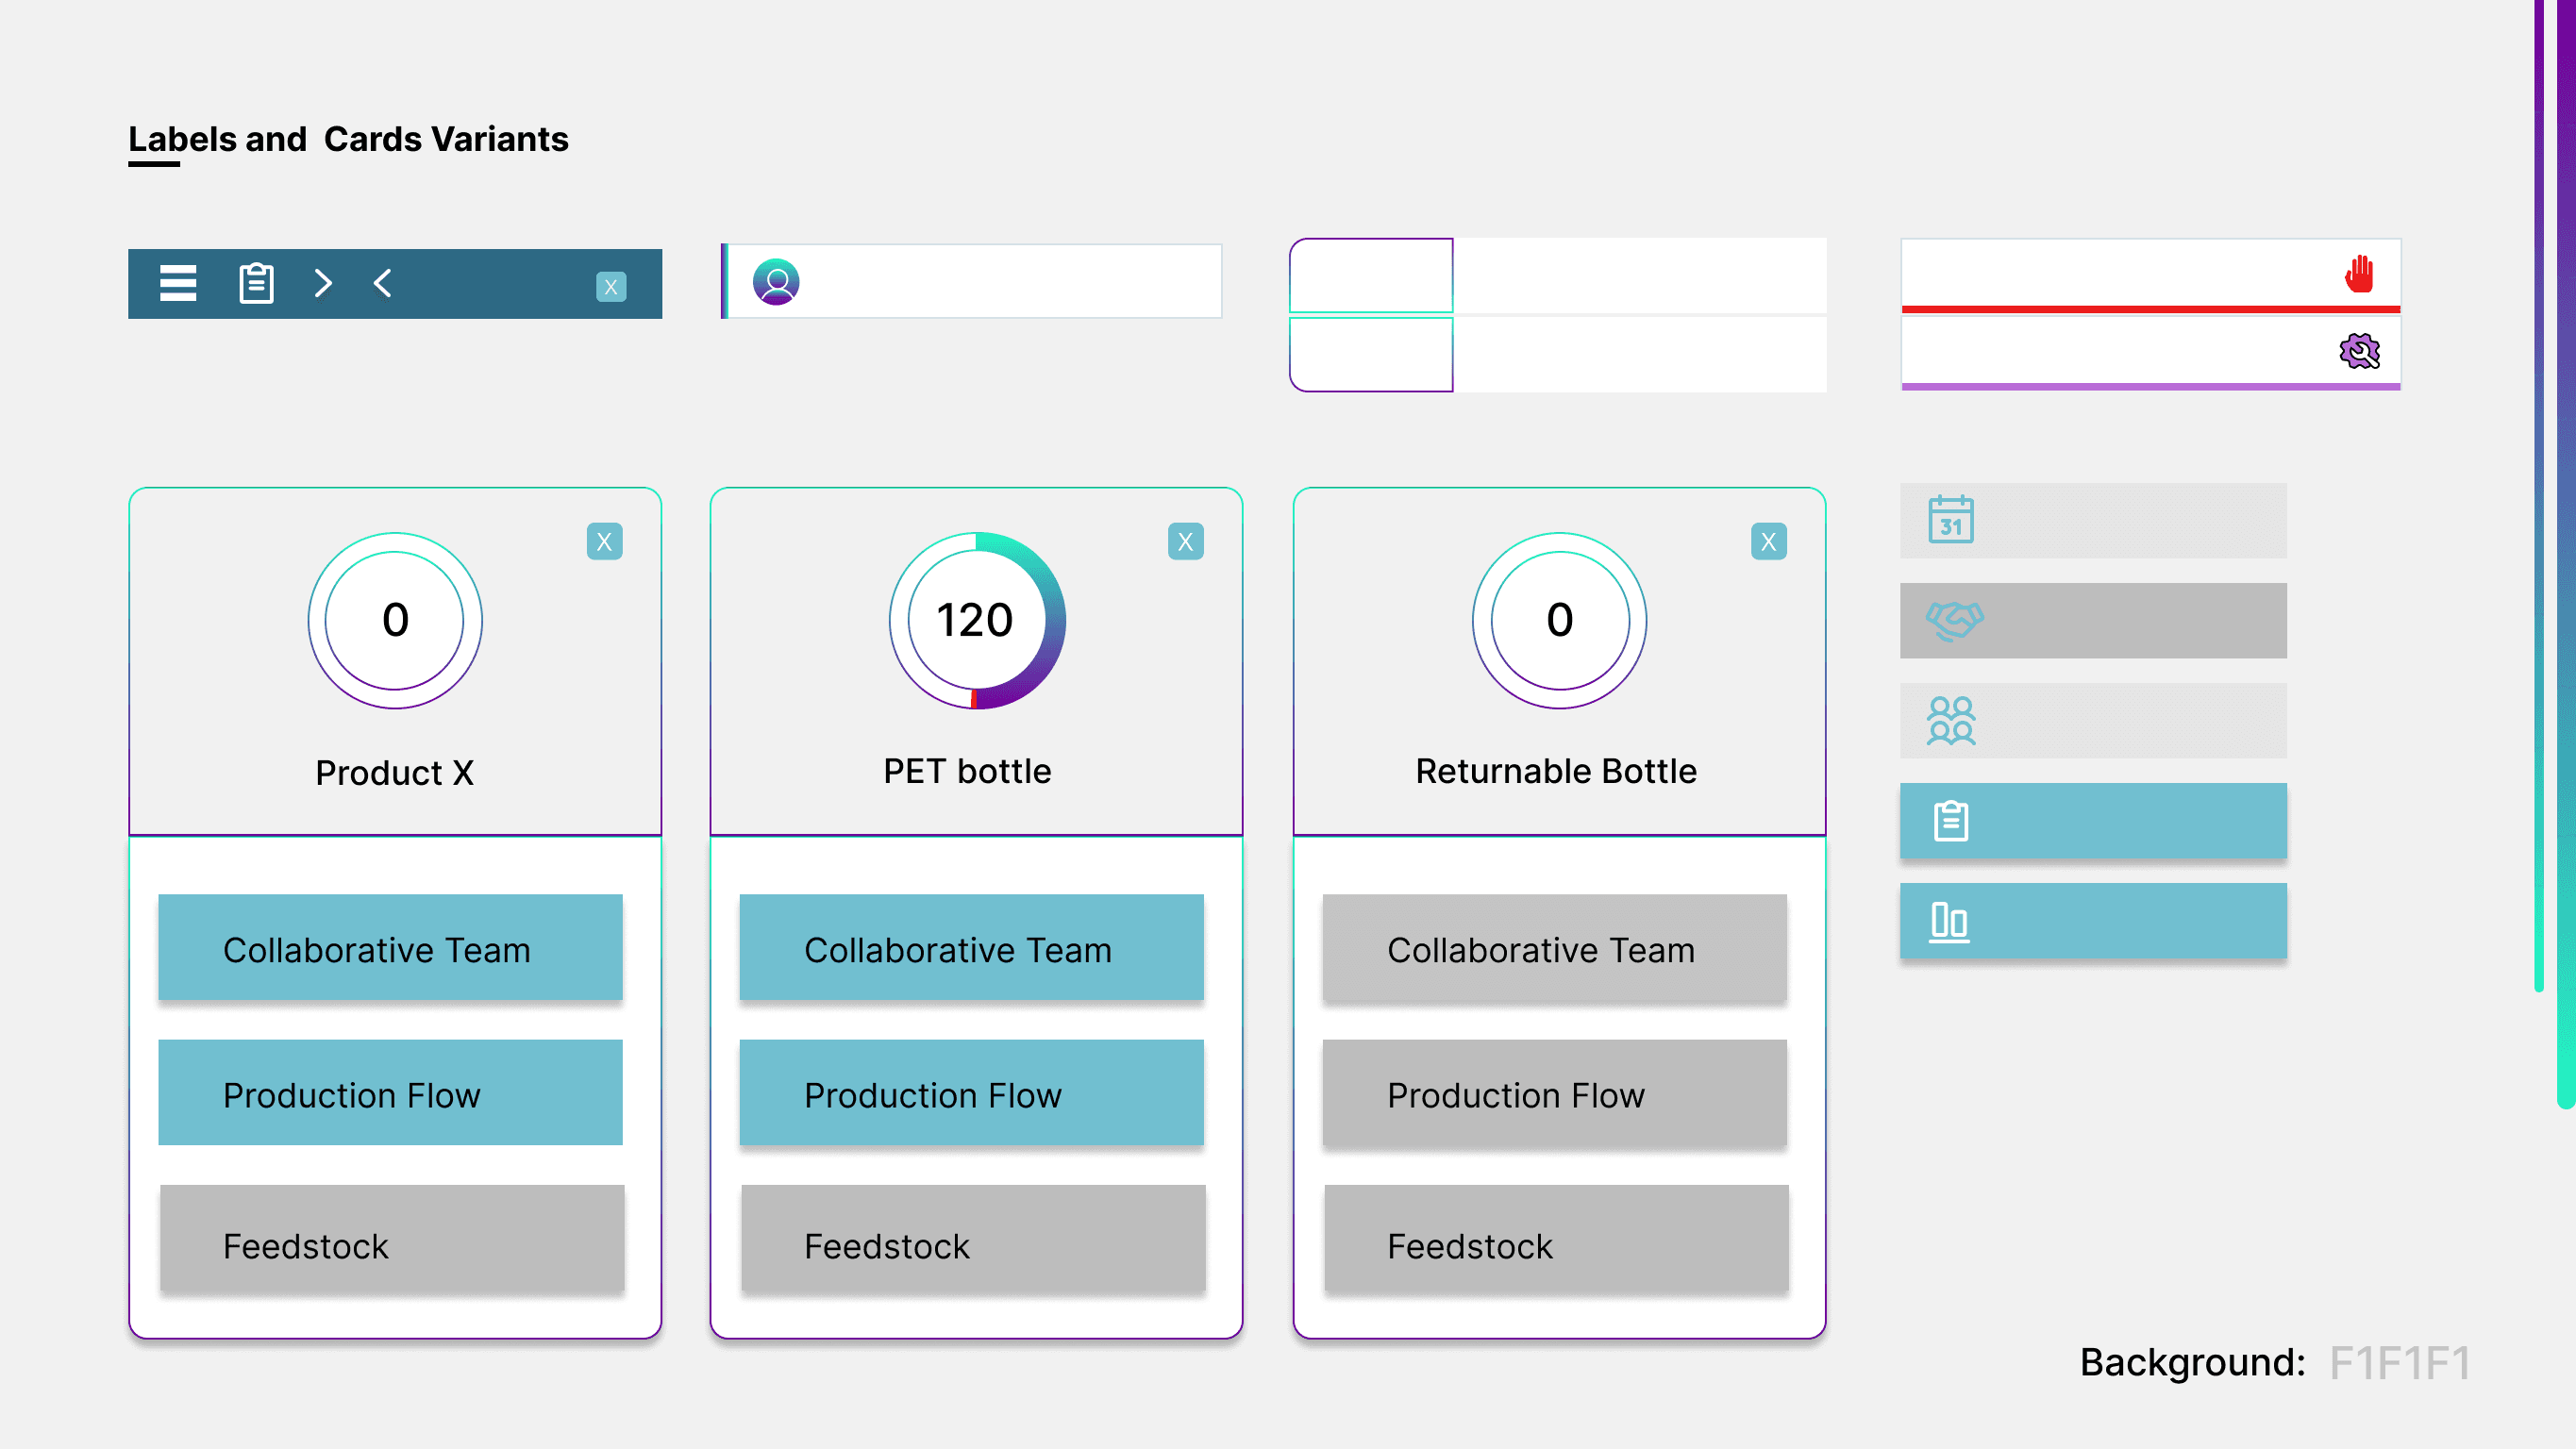Click the left chevron in toolbar

[x=382, y=284]
